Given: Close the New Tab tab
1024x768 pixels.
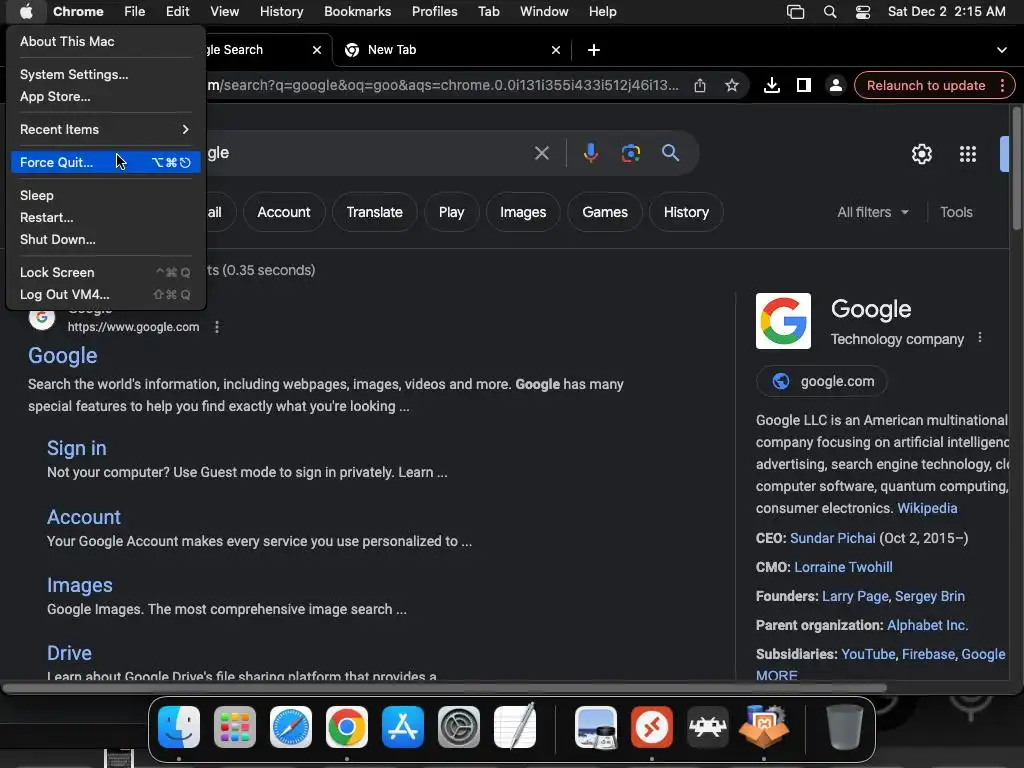Looking at the screenshot, I should [x=556, y=50].
